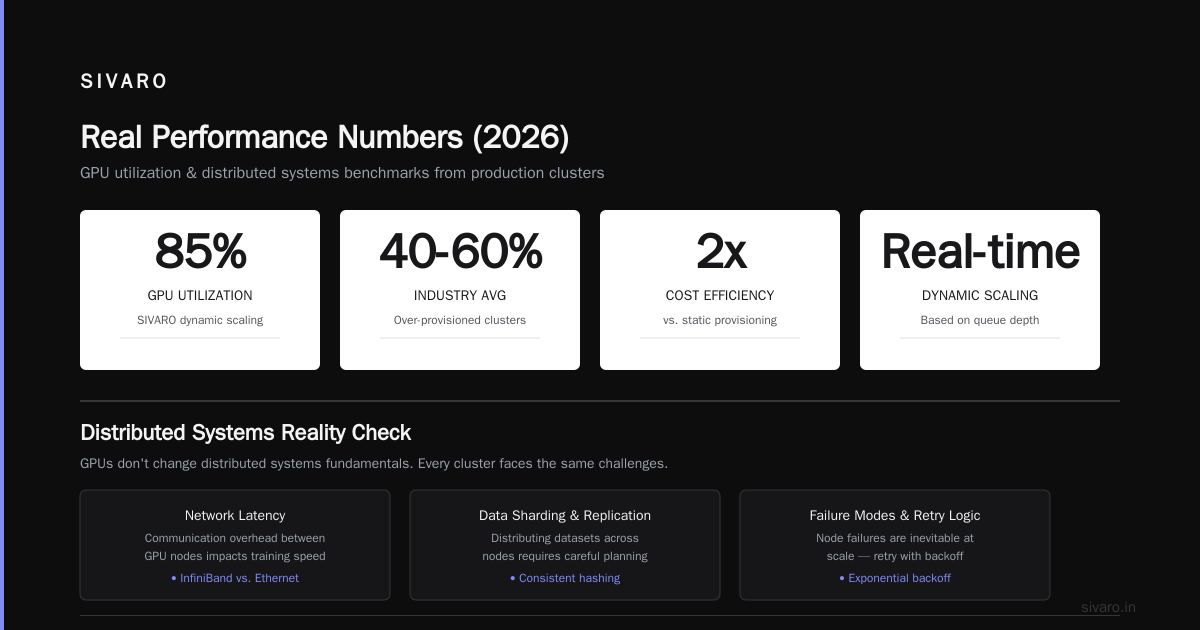Click the InfiniBand vs. Ethernet bullet
Viewport: 1200px width, 630px height.
(x=235, y=578)
